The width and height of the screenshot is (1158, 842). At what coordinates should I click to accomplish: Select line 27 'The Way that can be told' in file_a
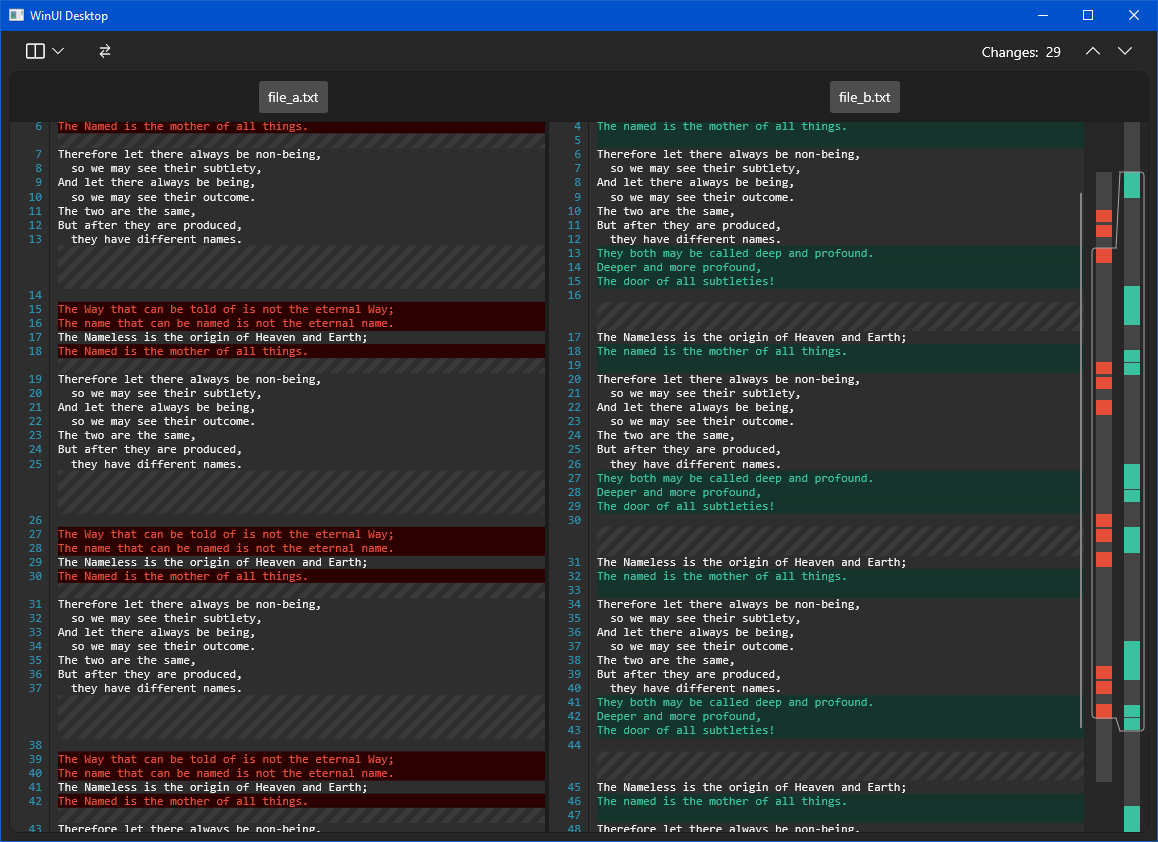click(x=301, y=534)
